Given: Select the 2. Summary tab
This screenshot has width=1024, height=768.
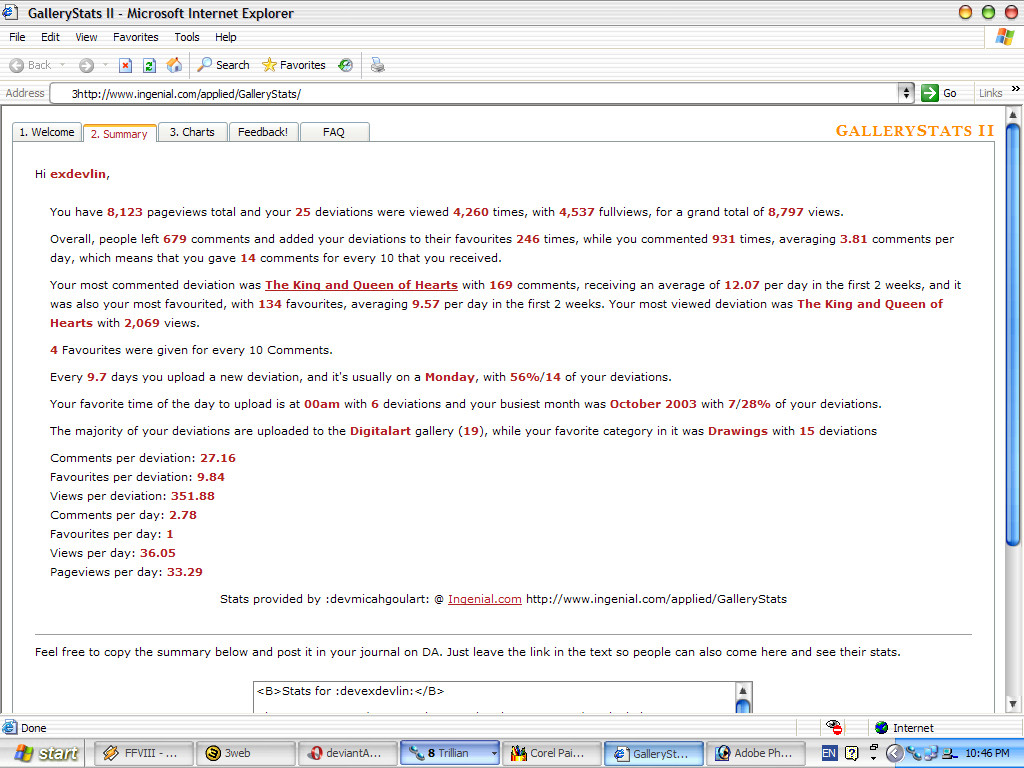Looking at the screenshot, I should point(120,134).
